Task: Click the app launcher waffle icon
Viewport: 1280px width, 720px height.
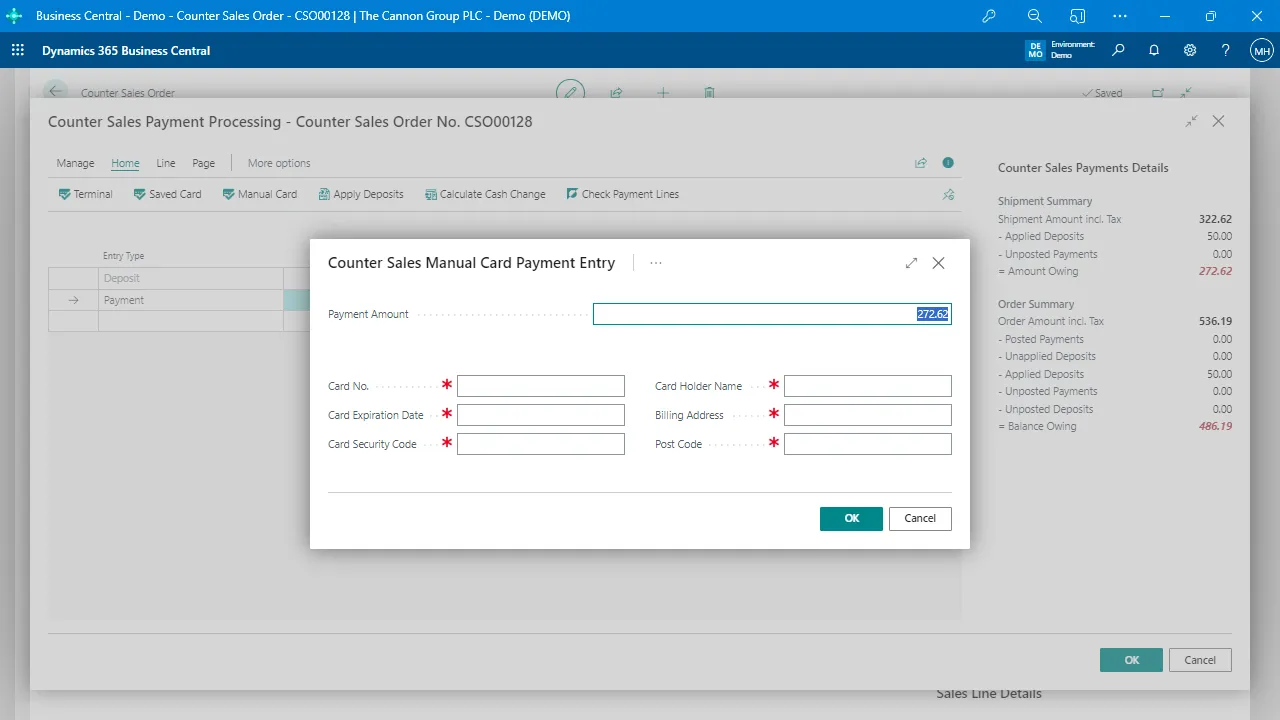Action: click(x=17, y=50)
